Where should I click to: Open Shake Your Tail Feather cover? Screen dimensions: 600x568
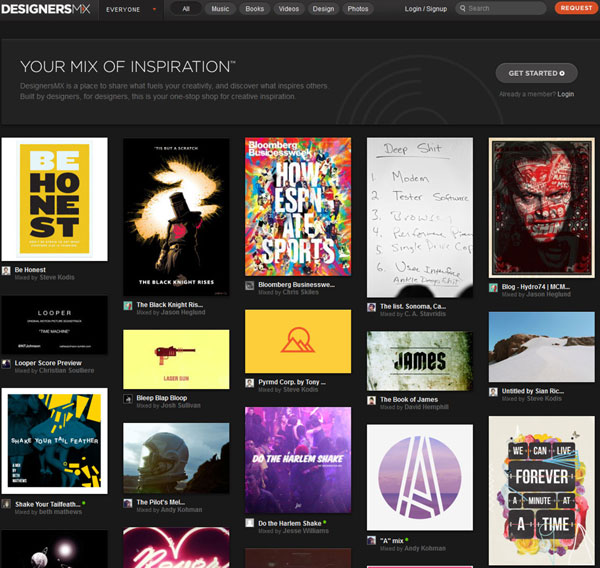coord(54,441)
